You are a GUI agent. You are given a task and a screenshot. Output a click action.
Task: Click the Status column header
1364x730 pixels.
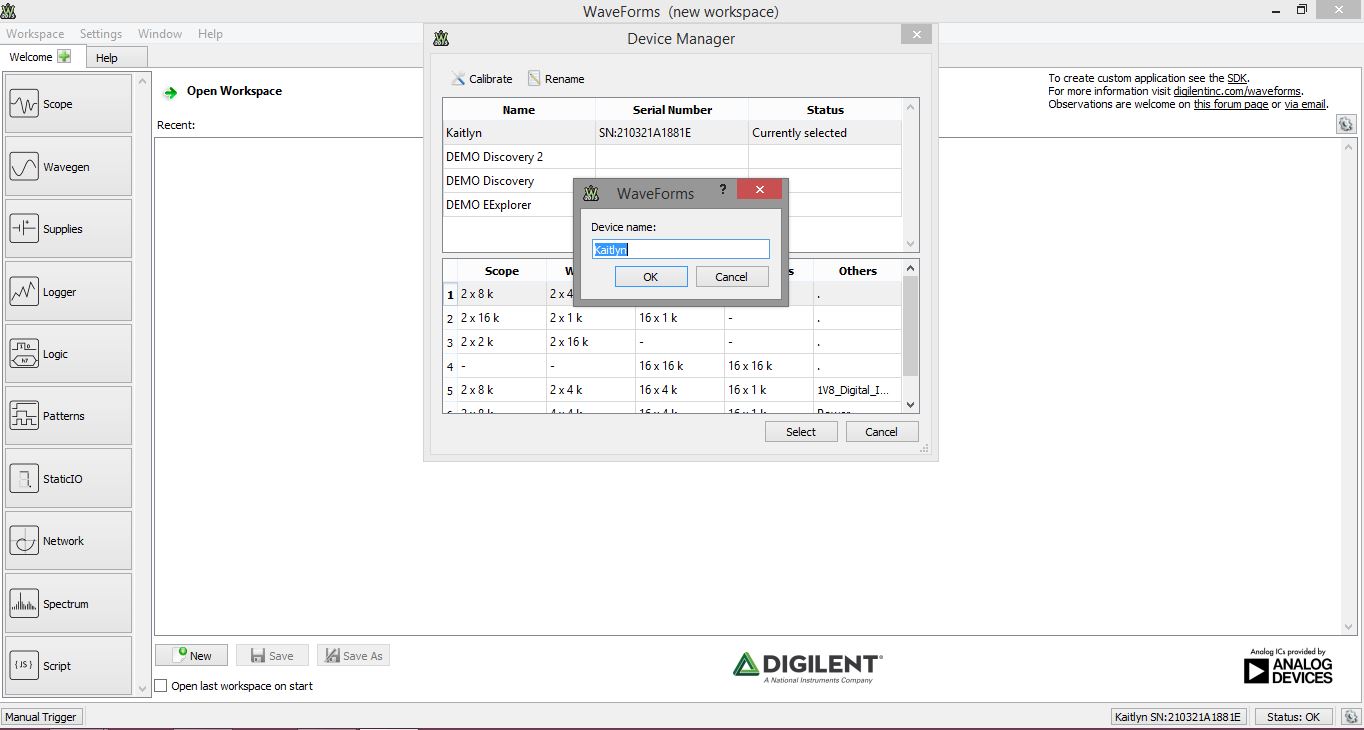[825, 110]
